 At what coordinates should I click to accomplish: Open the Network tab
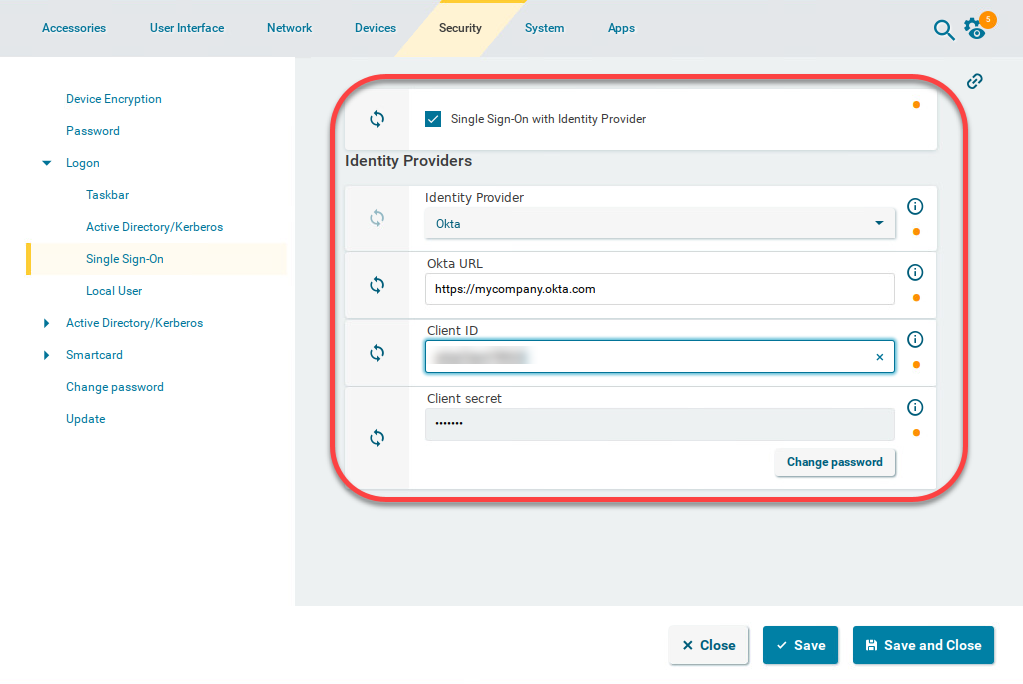click(x=289, y=28)
